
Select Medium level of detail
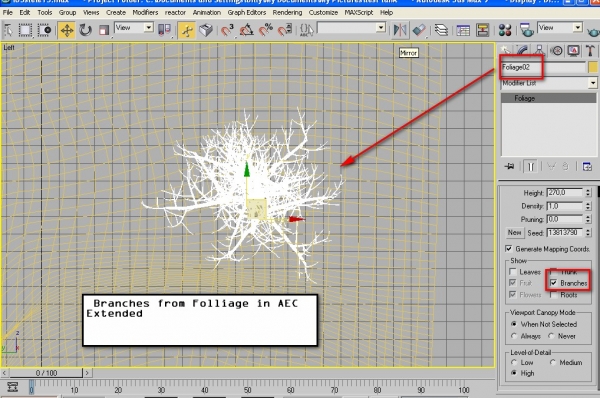point(553,362)
